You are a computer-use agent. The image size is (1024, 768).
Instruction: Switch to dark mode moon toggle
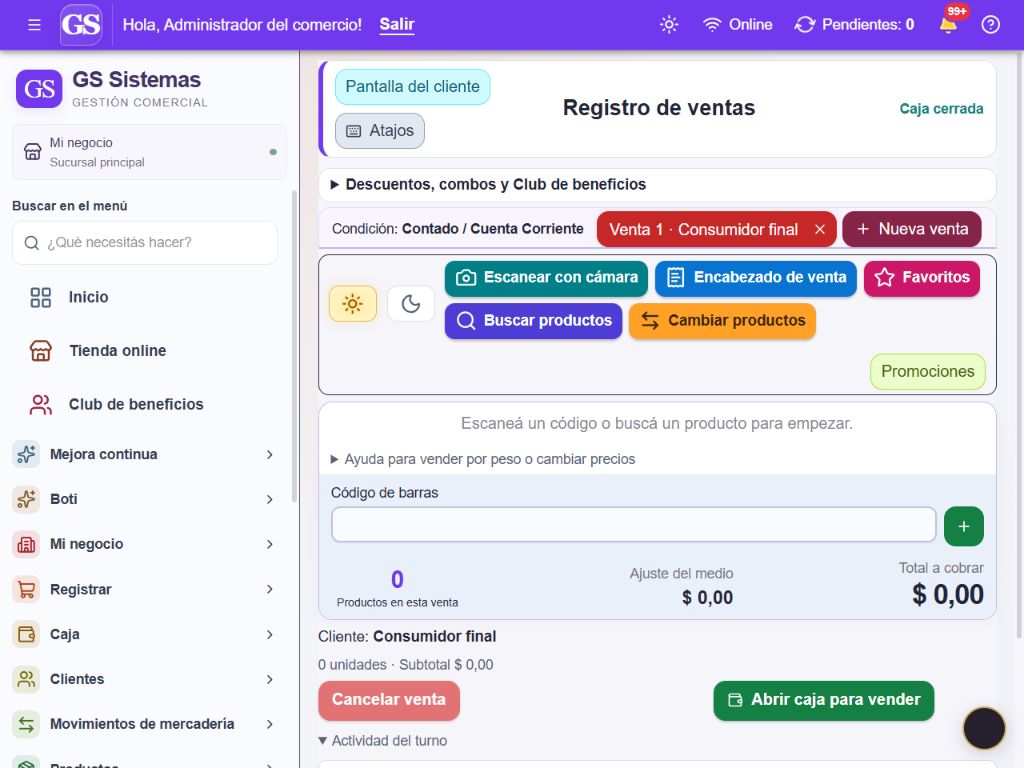tap(411, 304)
